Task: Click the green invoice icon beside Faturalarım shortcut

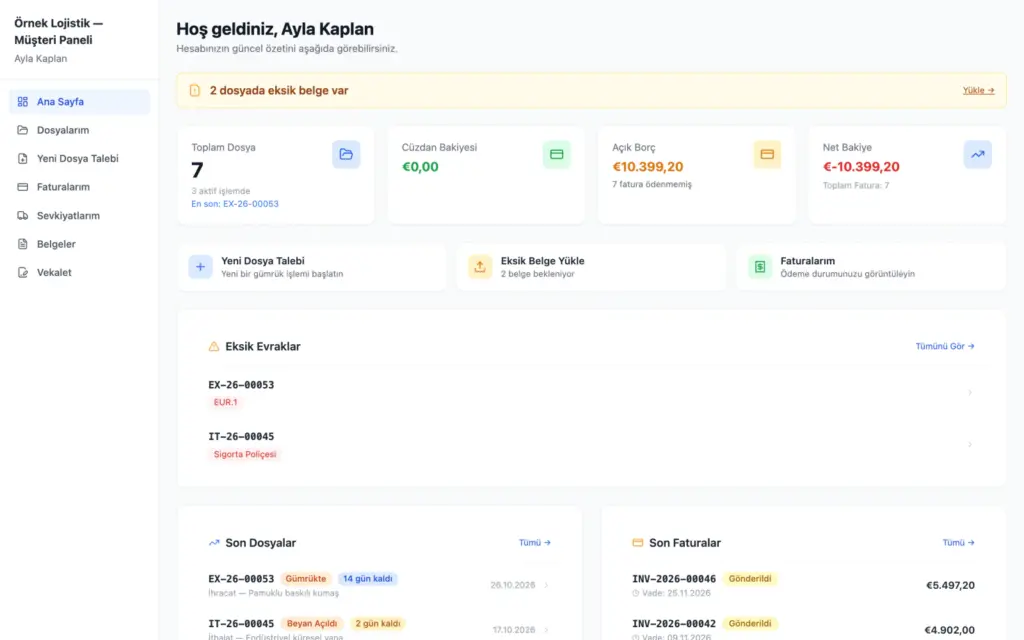Action: pyautogui.click(x=760, y=267)
